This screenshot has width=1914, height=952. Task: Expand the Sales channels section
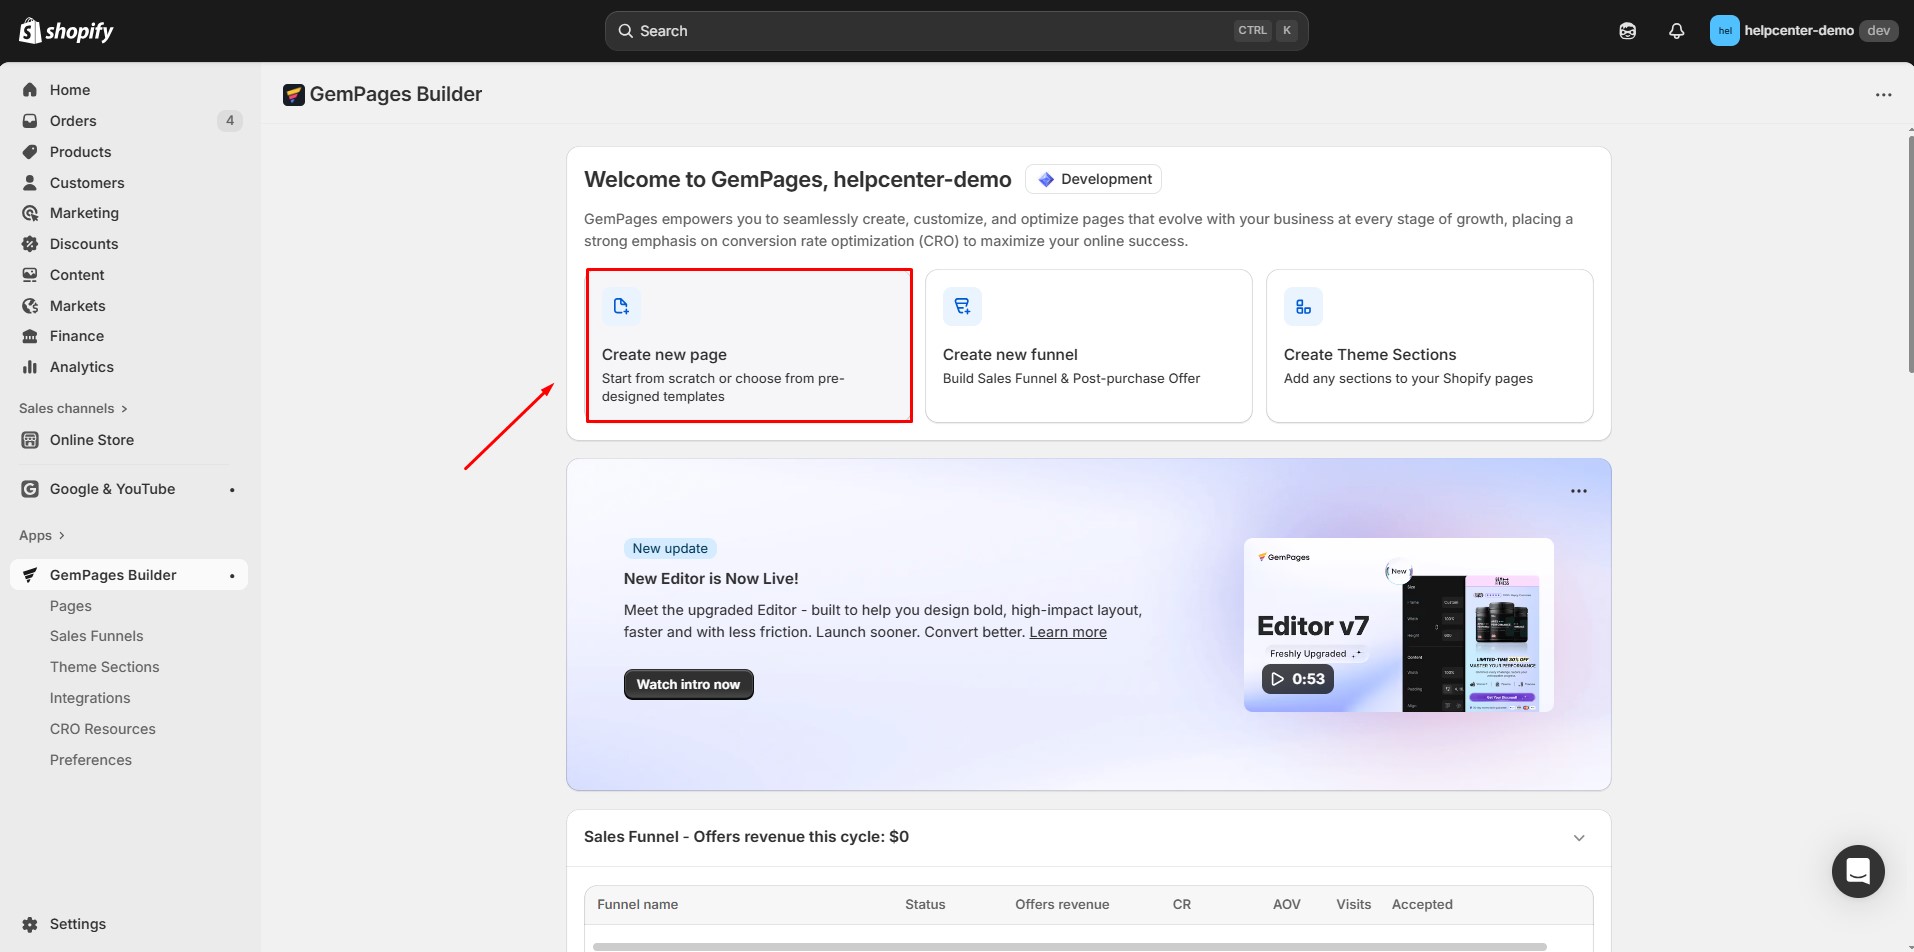coord(73,408)
